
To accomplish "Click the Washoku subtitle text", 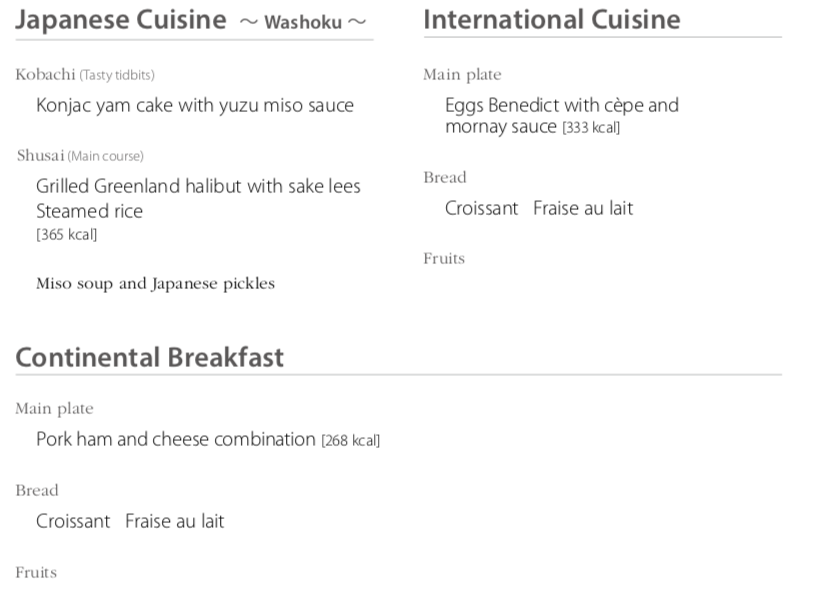I will tap(303, 22).
